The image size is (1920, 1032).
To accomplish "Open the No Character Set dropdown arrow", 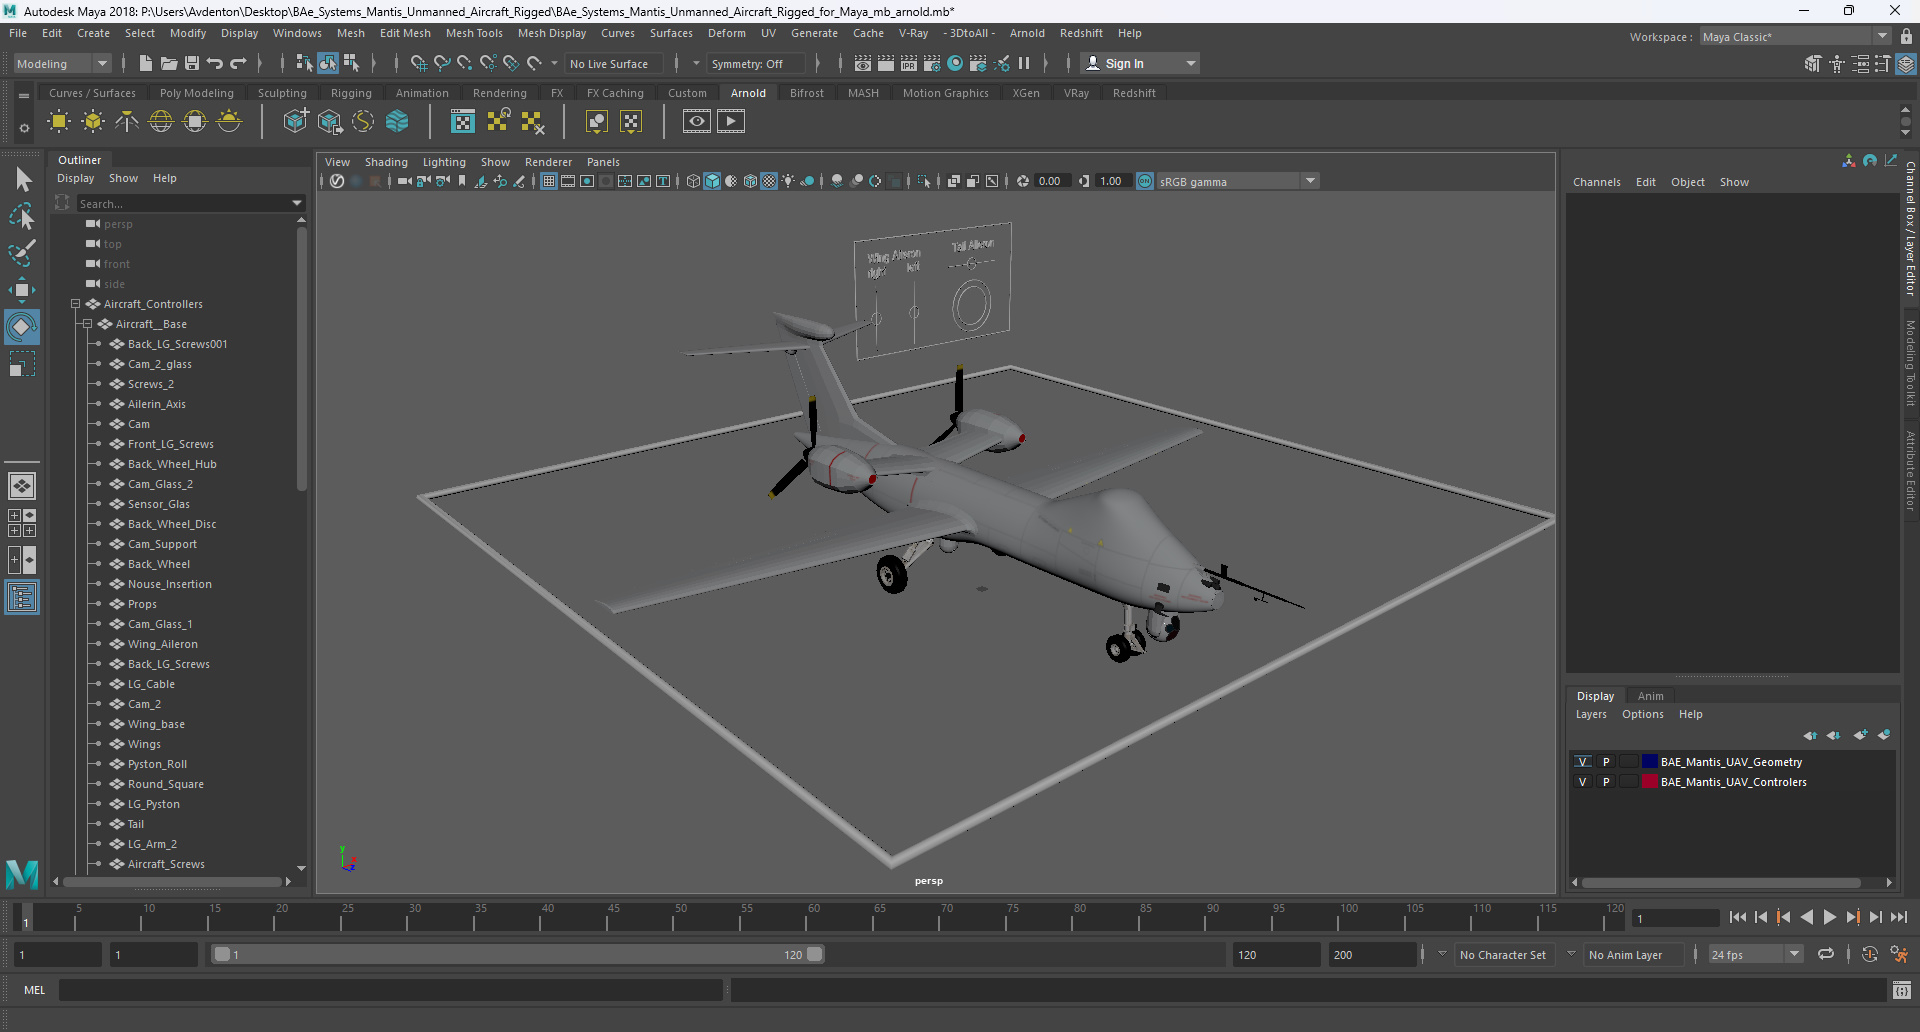I will coord(1442,954).
